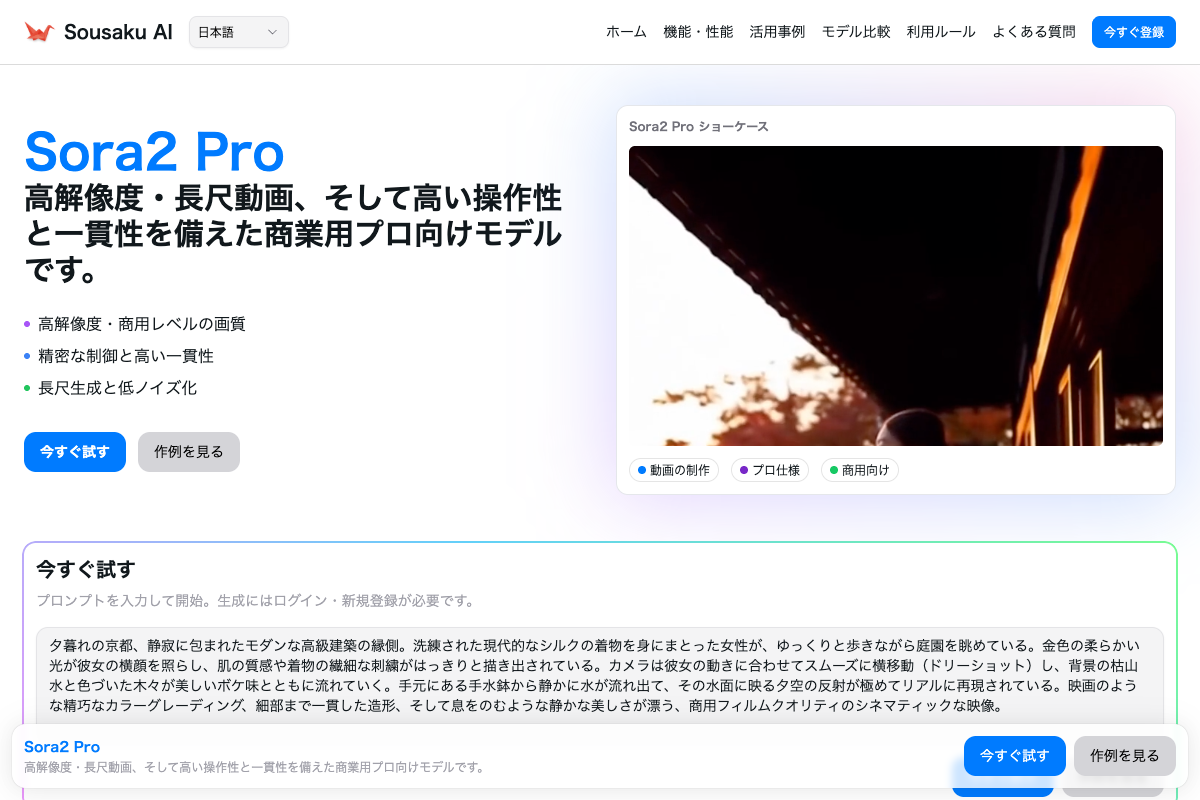Click Sora2 Pro title in bottom bar
Viewport: 1200px width, 800px height.
click(x=62, y=747)
